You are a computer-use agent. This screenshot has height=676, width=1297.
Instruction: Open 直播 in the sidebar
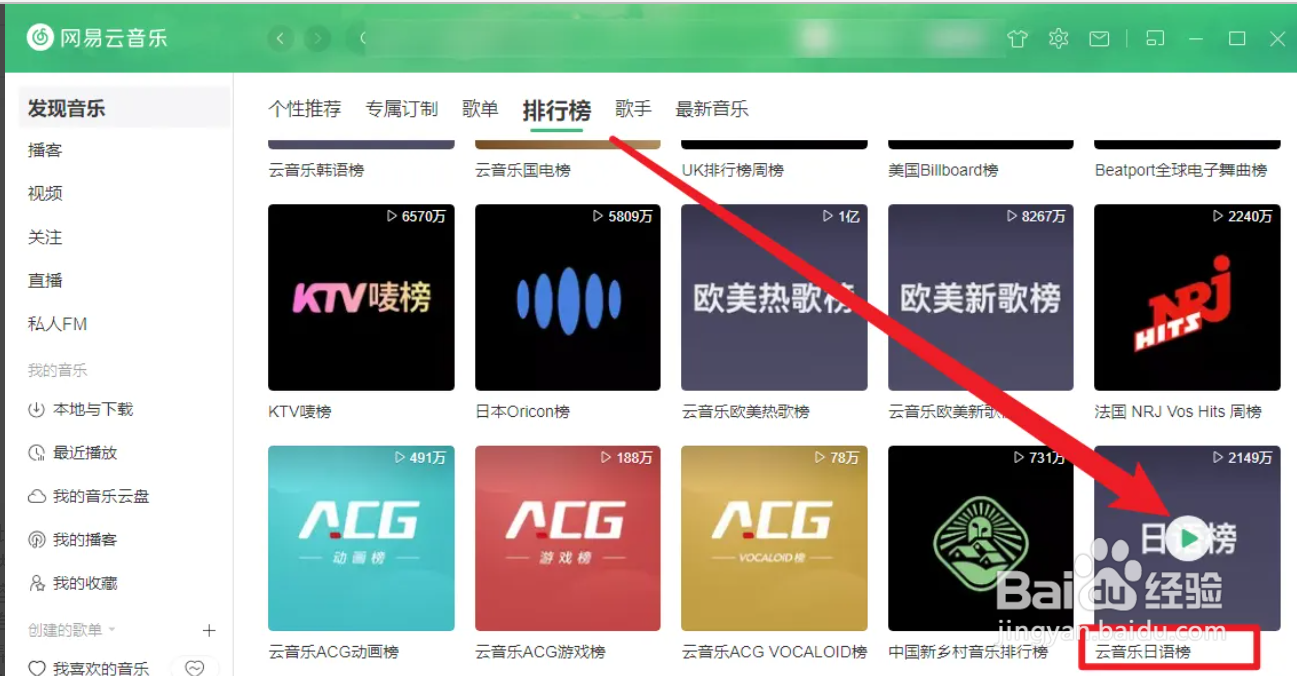point(45,280)
